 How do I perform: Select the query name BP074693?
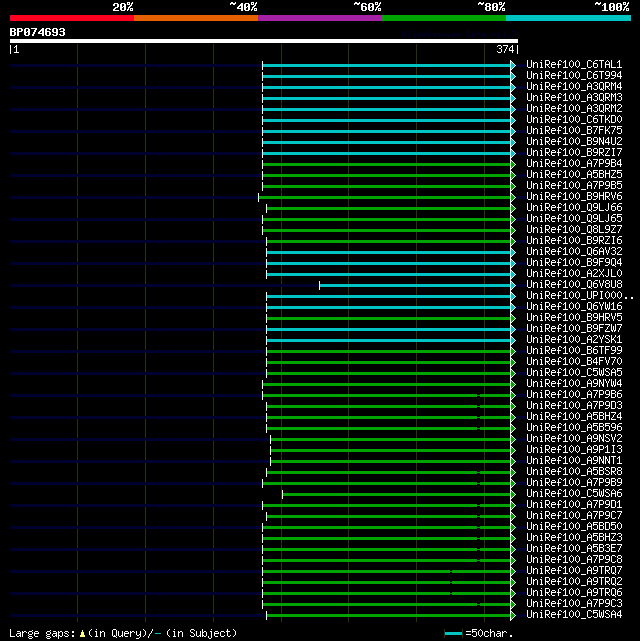tap(37, 32)
